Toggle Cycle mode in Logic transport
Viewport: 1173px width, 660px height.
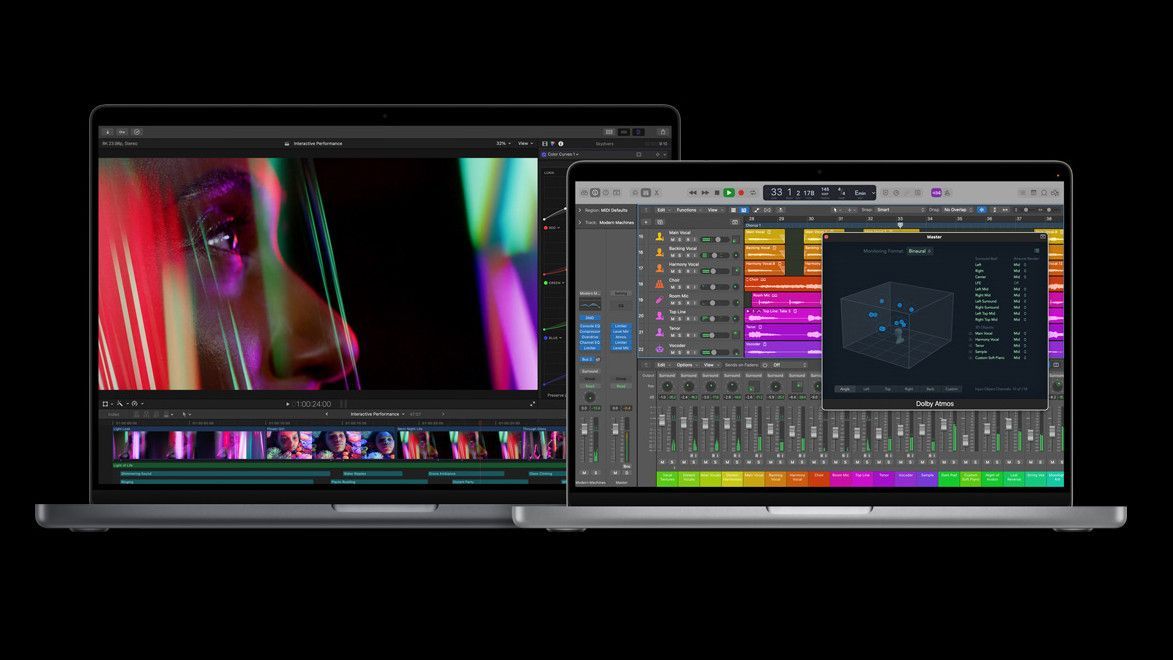(x=753, y=193)
